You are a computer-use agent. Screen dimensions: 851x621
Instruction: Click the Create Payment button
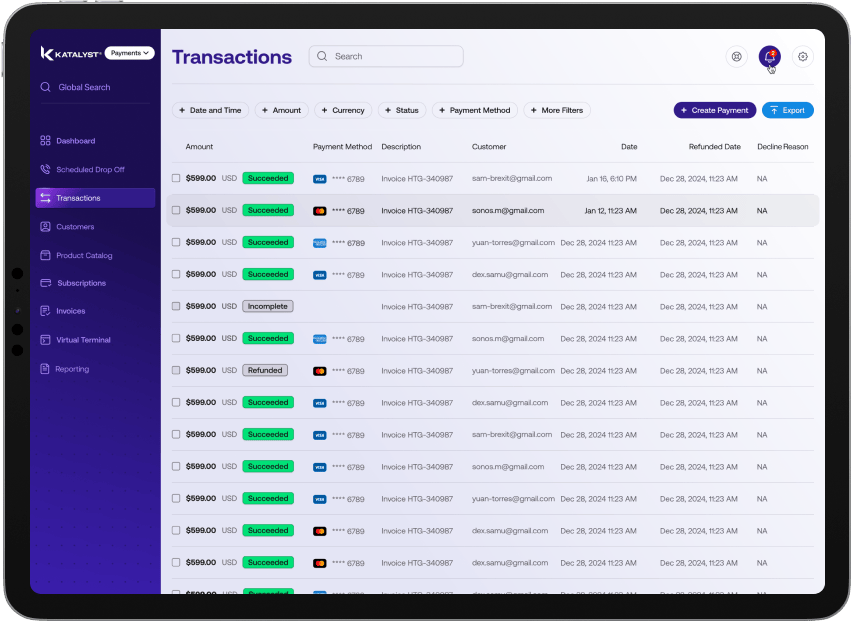(x=714, y=110)
